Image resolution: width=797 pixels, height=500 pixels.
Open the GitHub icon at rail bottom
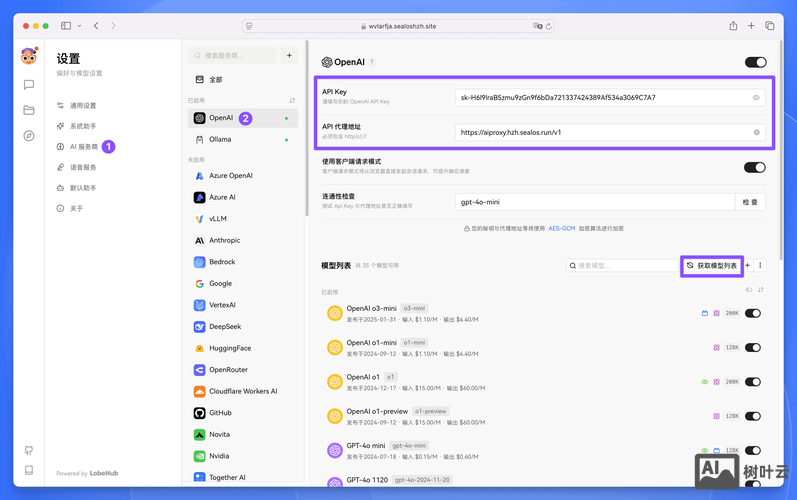pos(29,450)
